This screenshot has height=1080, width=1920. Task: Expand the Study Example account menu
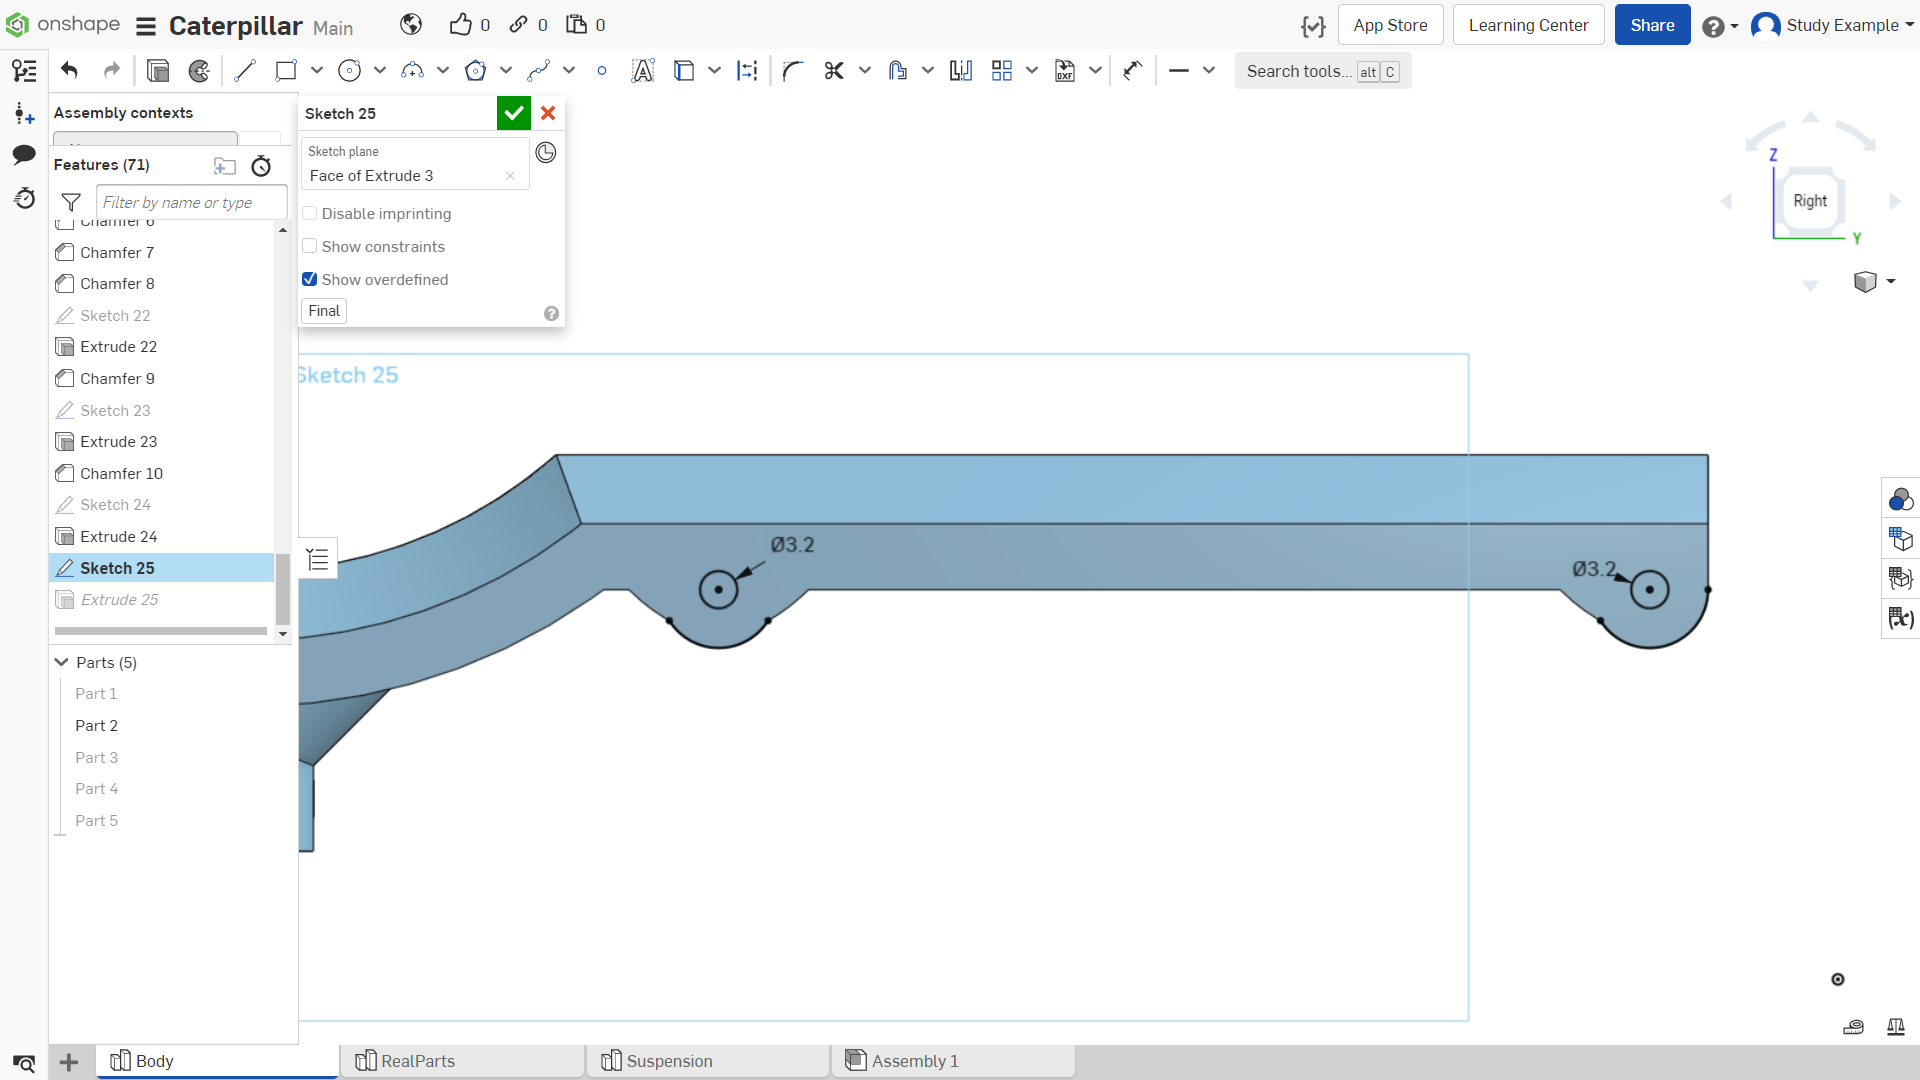point(1833,25)
